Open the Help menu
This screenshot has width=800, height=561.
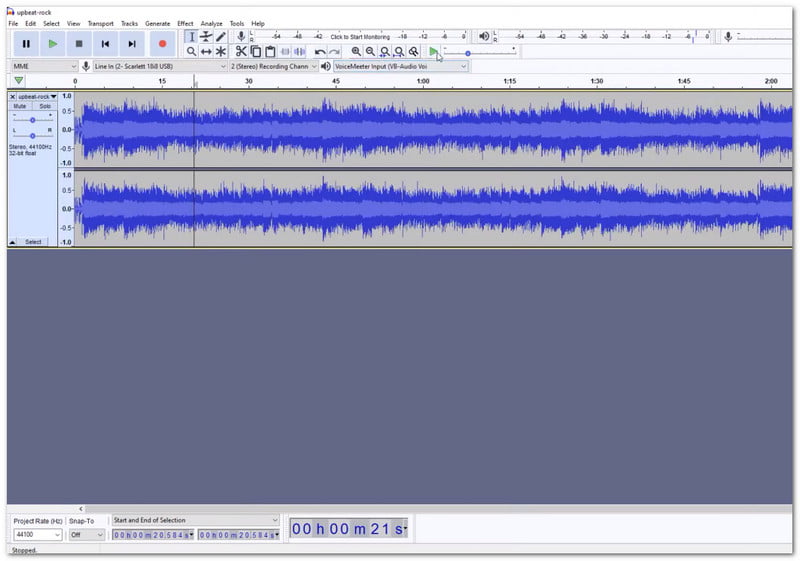(258, 23)
